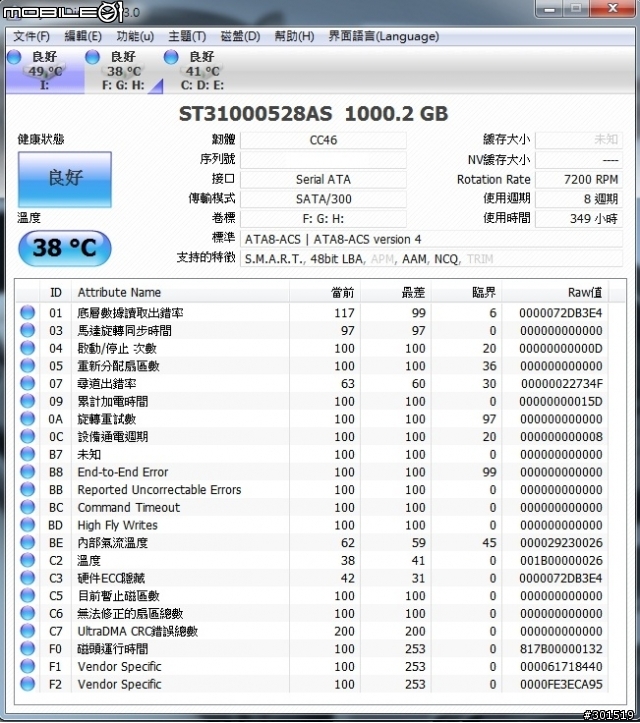Open the 界面語言(Language) menu
Viewport: 640px width, 723px height.
point(384,36)
